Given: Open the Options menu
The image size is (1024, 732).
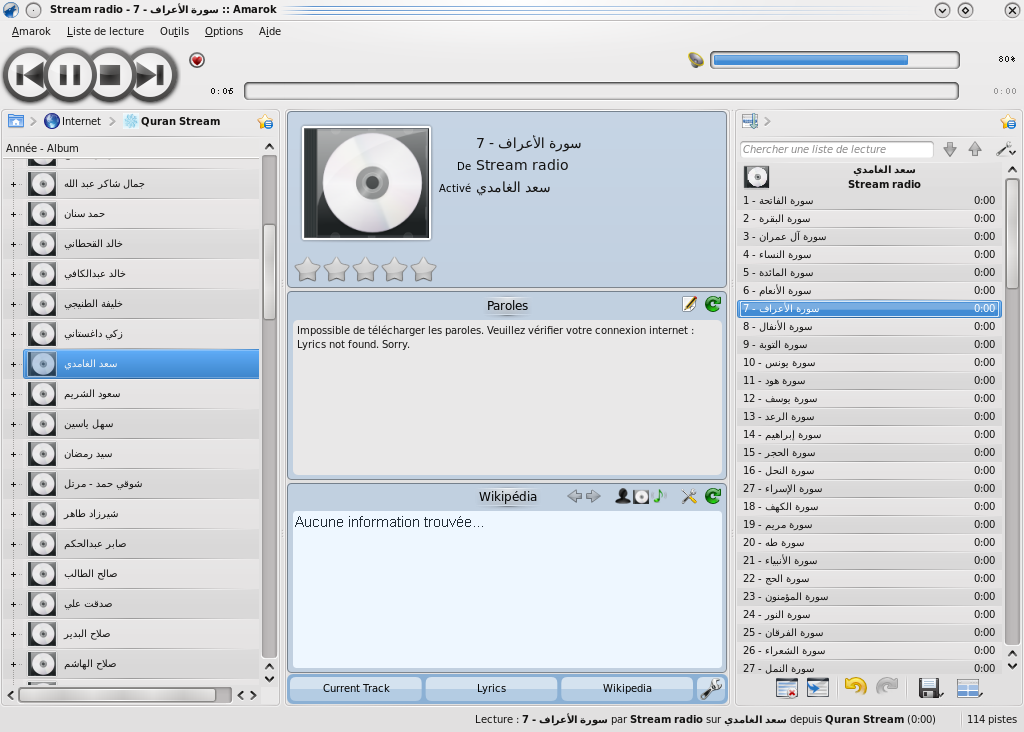Looking at the screenshot, I should tap(224, 31).
